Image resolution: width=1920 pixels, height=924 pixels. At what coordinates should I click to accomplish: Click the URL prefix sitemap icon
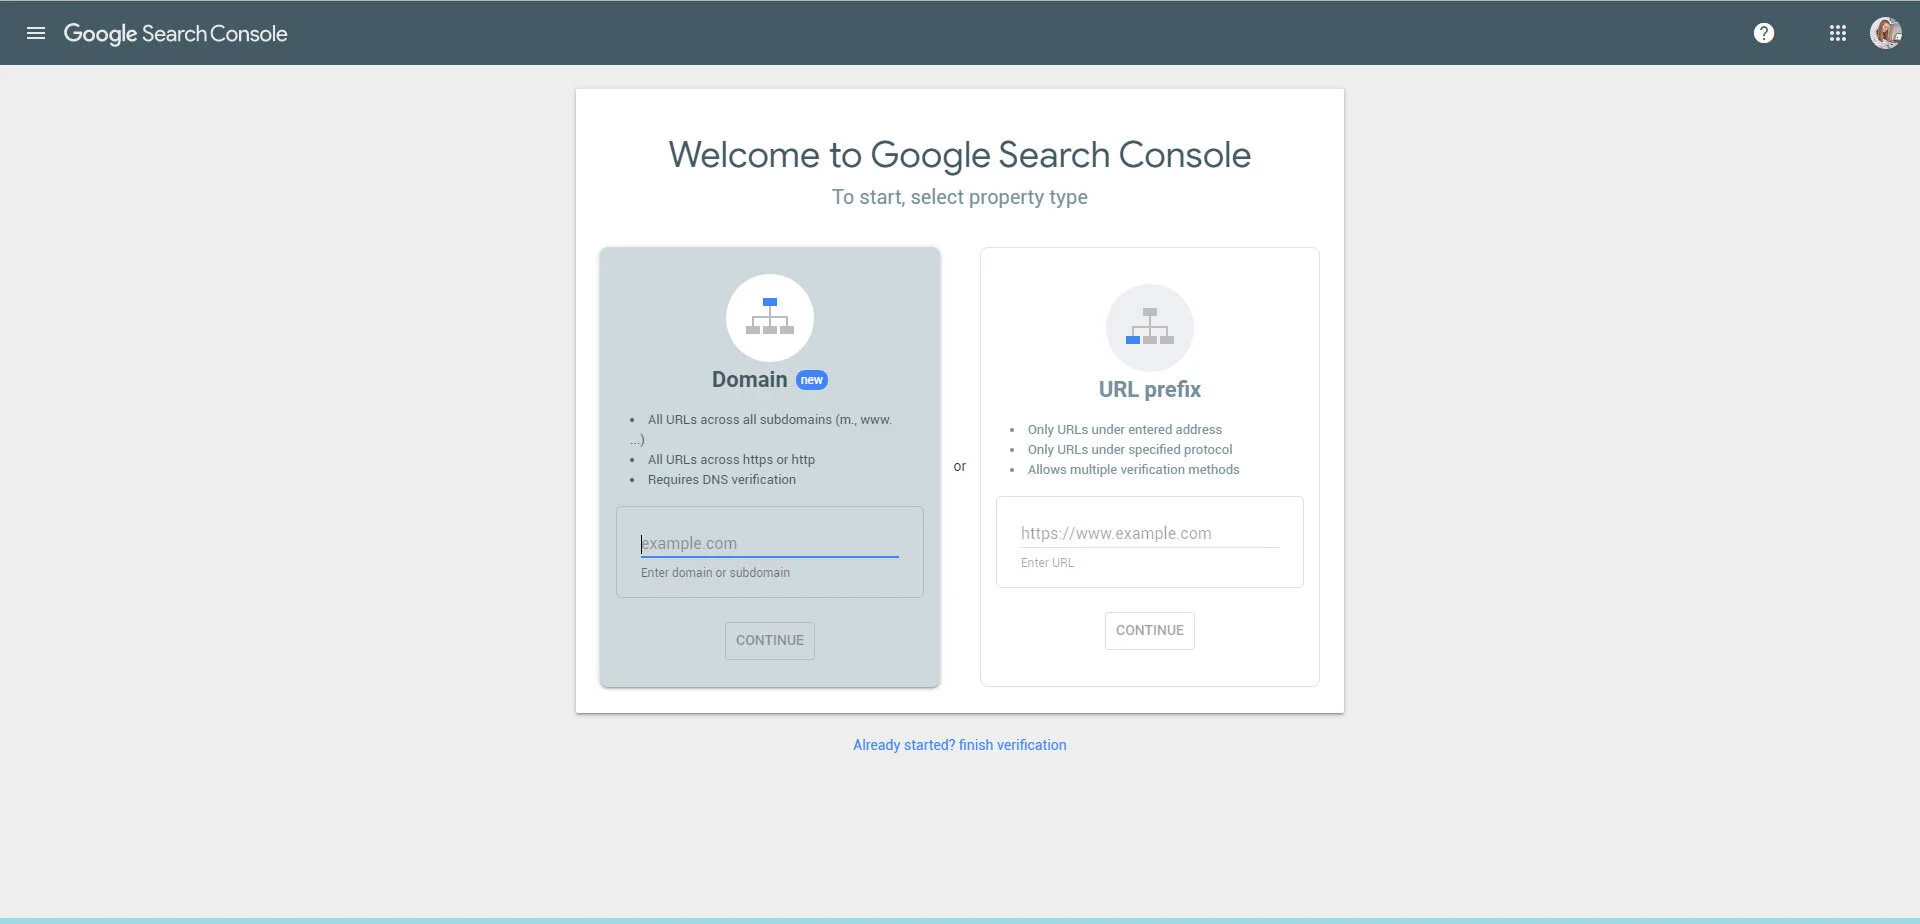[1149, 327]
